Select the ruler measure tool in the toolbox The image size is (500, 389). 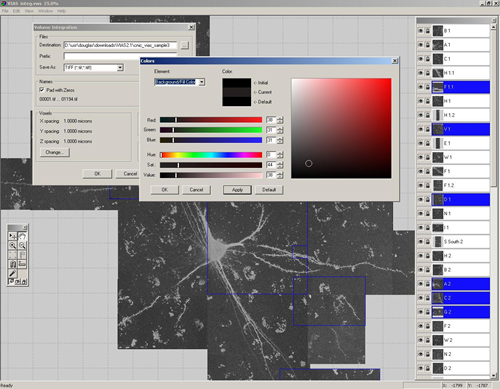pyautogui.click(x=22, y=264)
